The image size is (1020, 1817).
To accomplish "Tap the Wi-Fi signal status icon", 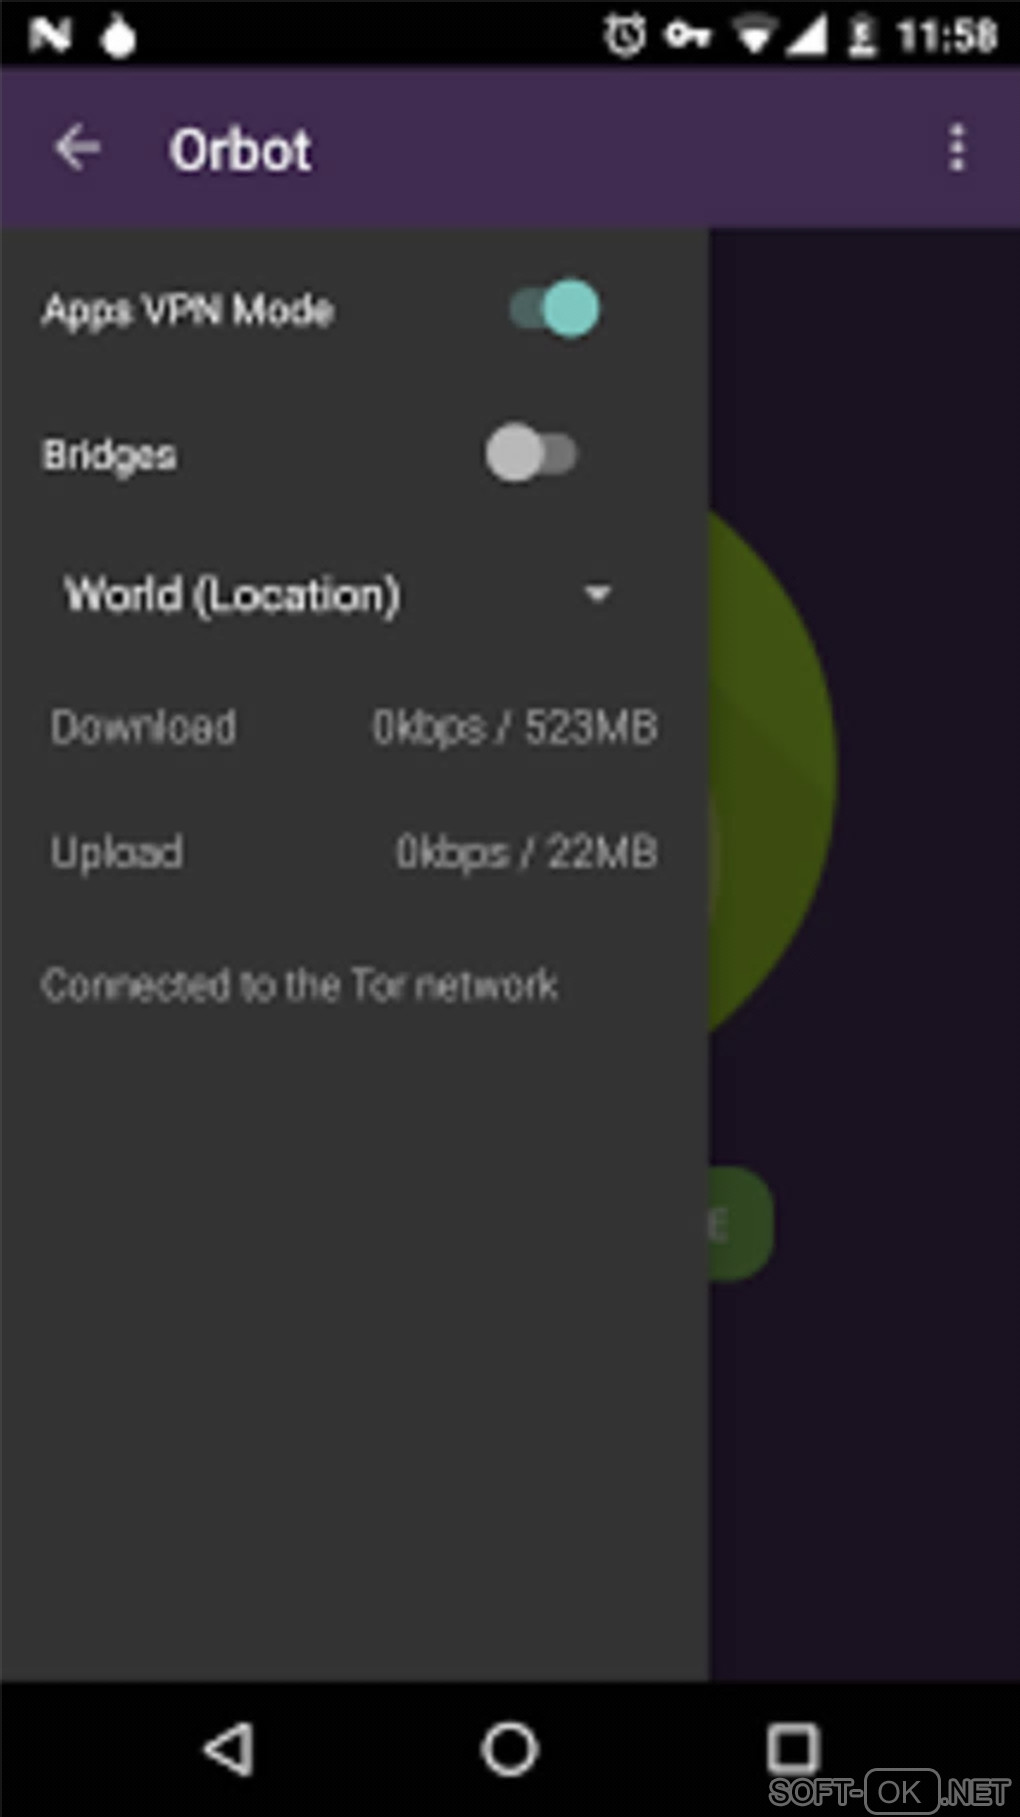I will point(753,36).
